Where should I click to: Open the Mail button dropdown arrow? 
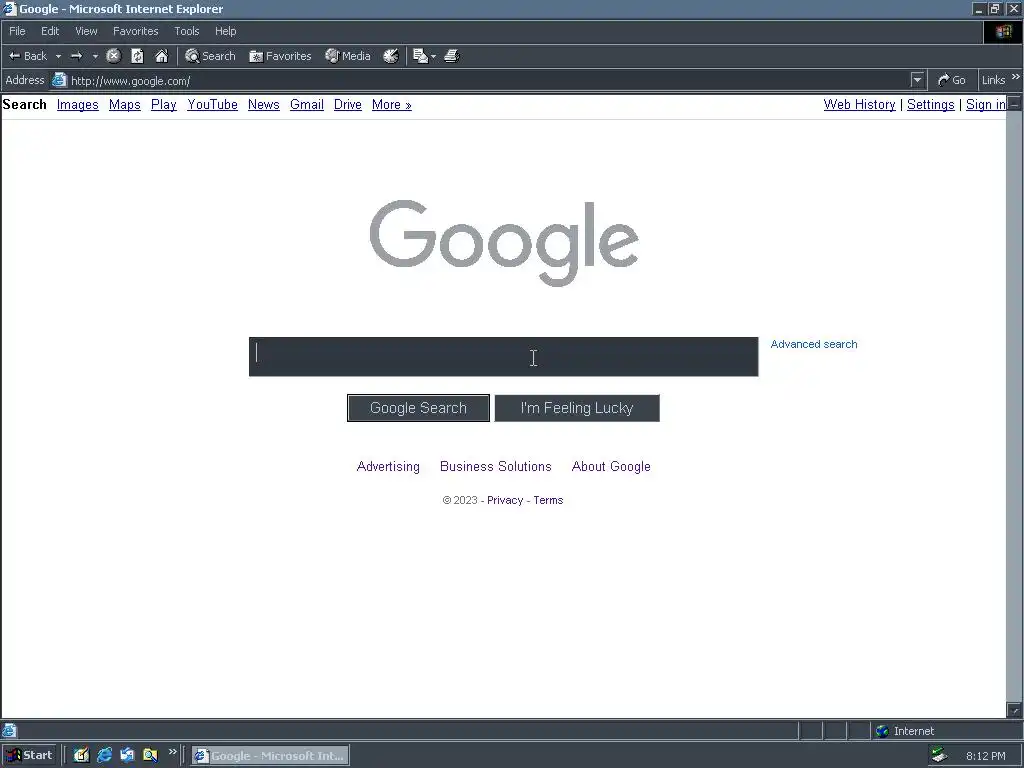pyautogui.click(x=434, y=56)
